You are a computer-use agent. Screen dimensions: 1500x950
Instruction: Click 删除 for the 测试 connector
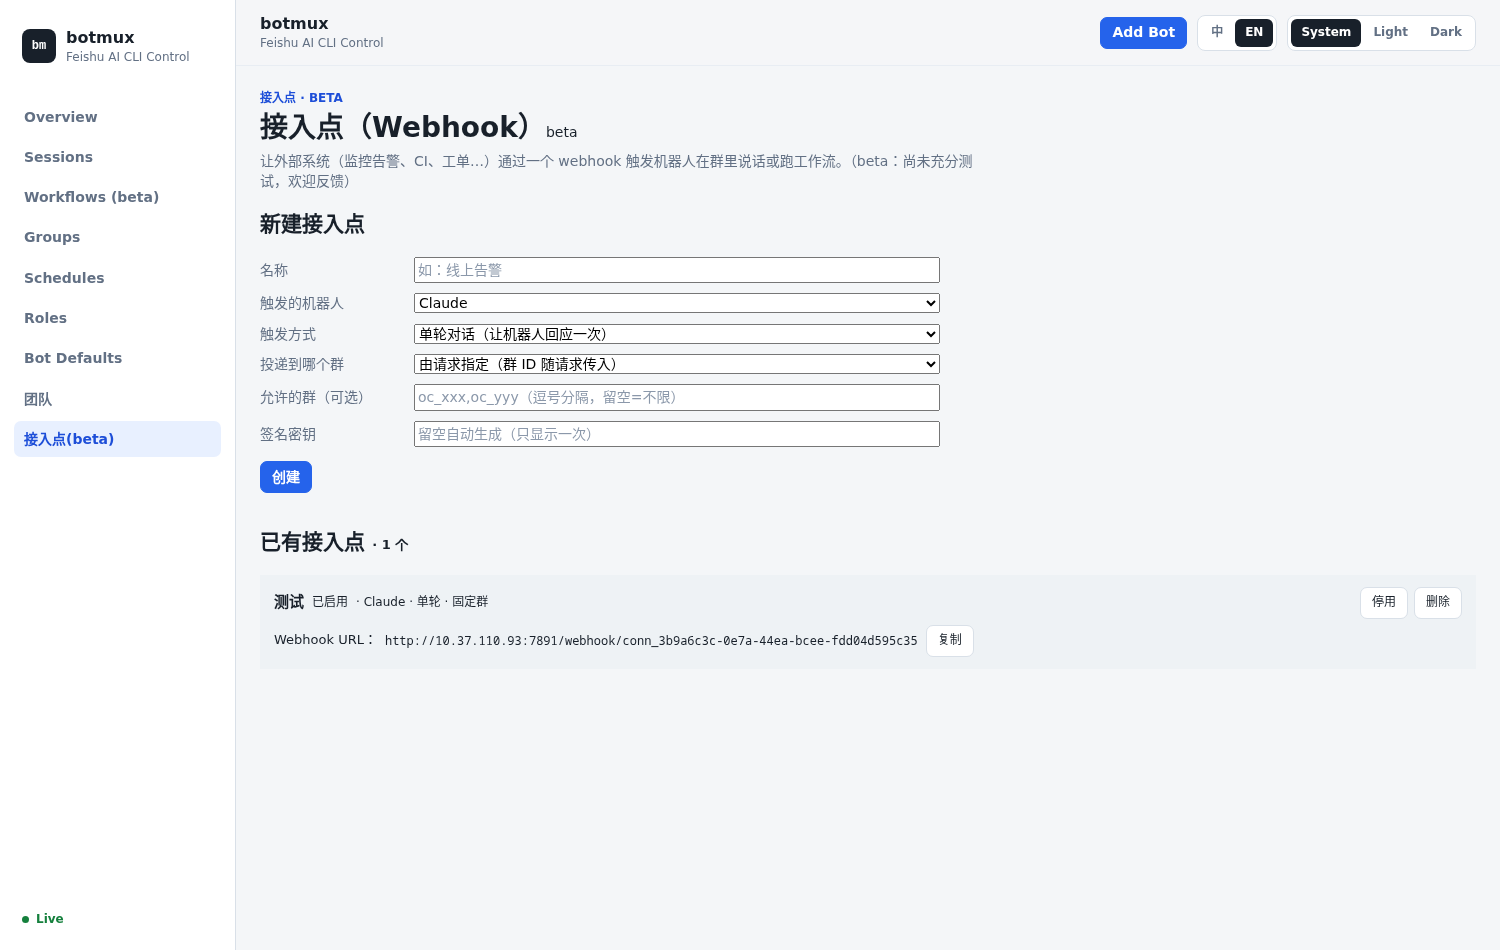click(x=1438, y=602)
